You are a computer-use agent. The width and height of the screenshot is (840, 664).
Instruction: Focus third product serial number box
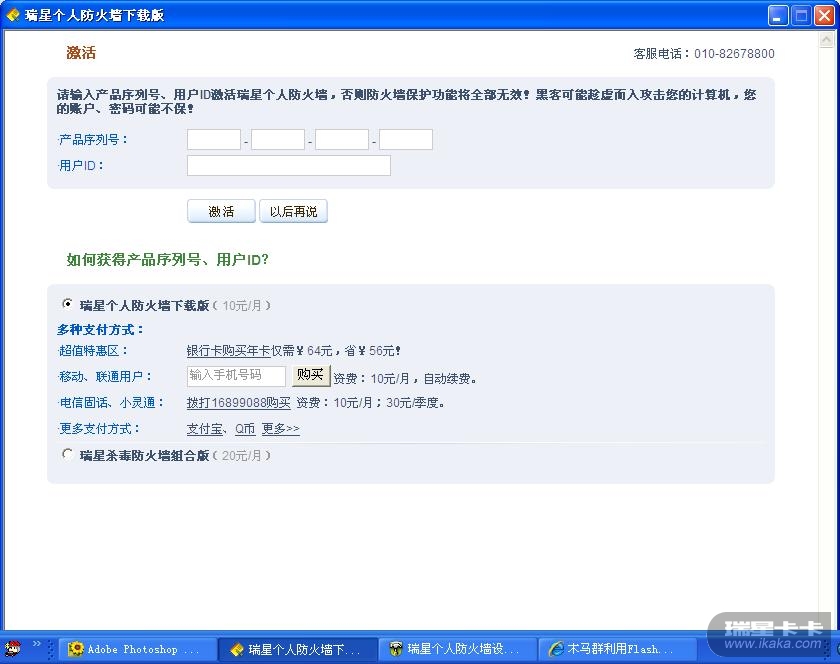pyautogui.click(x=342, y=139)
